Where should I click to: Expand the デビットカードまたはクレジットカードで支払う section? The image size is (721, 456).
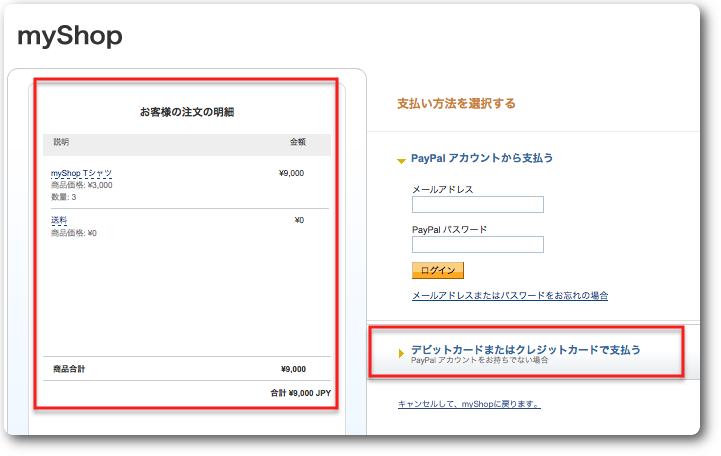pyautogui.click(x=401, y=353)
